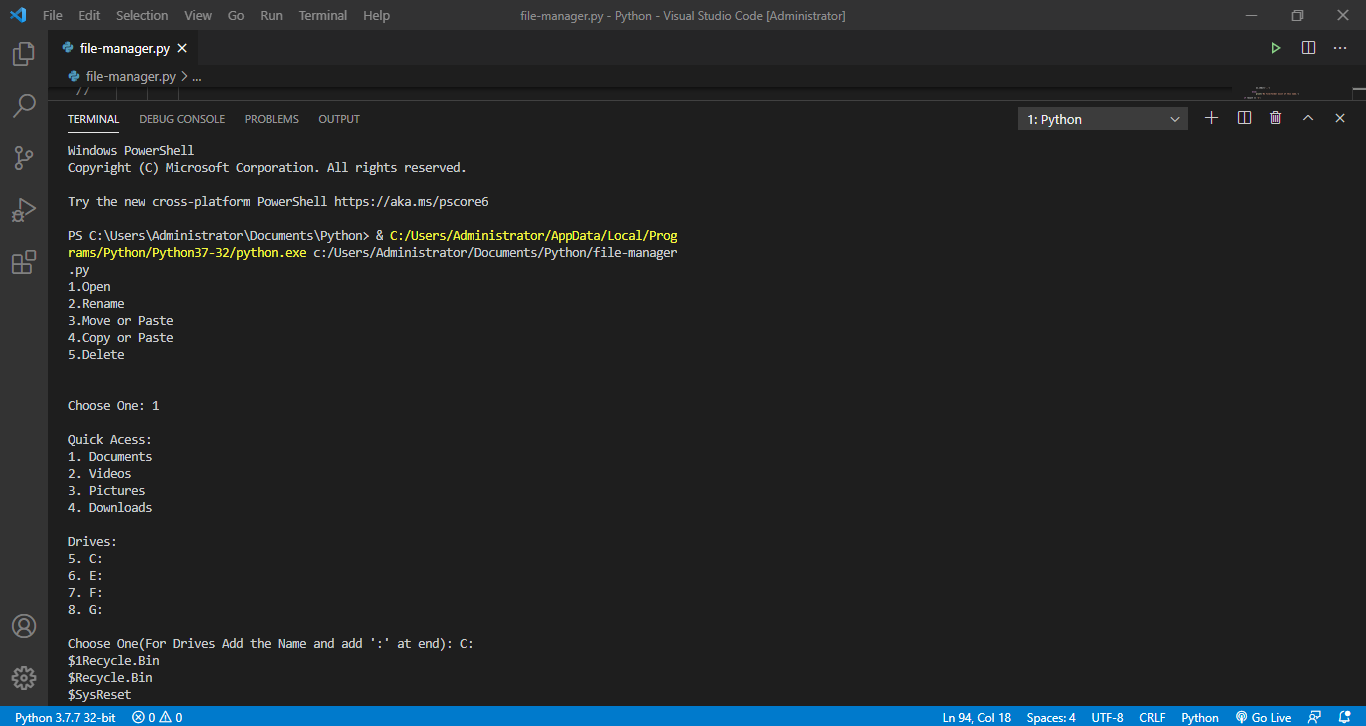Viewport: 1366px width, 726px height.
Task: Open the Run and Debug view
Action: click(23, 209)
